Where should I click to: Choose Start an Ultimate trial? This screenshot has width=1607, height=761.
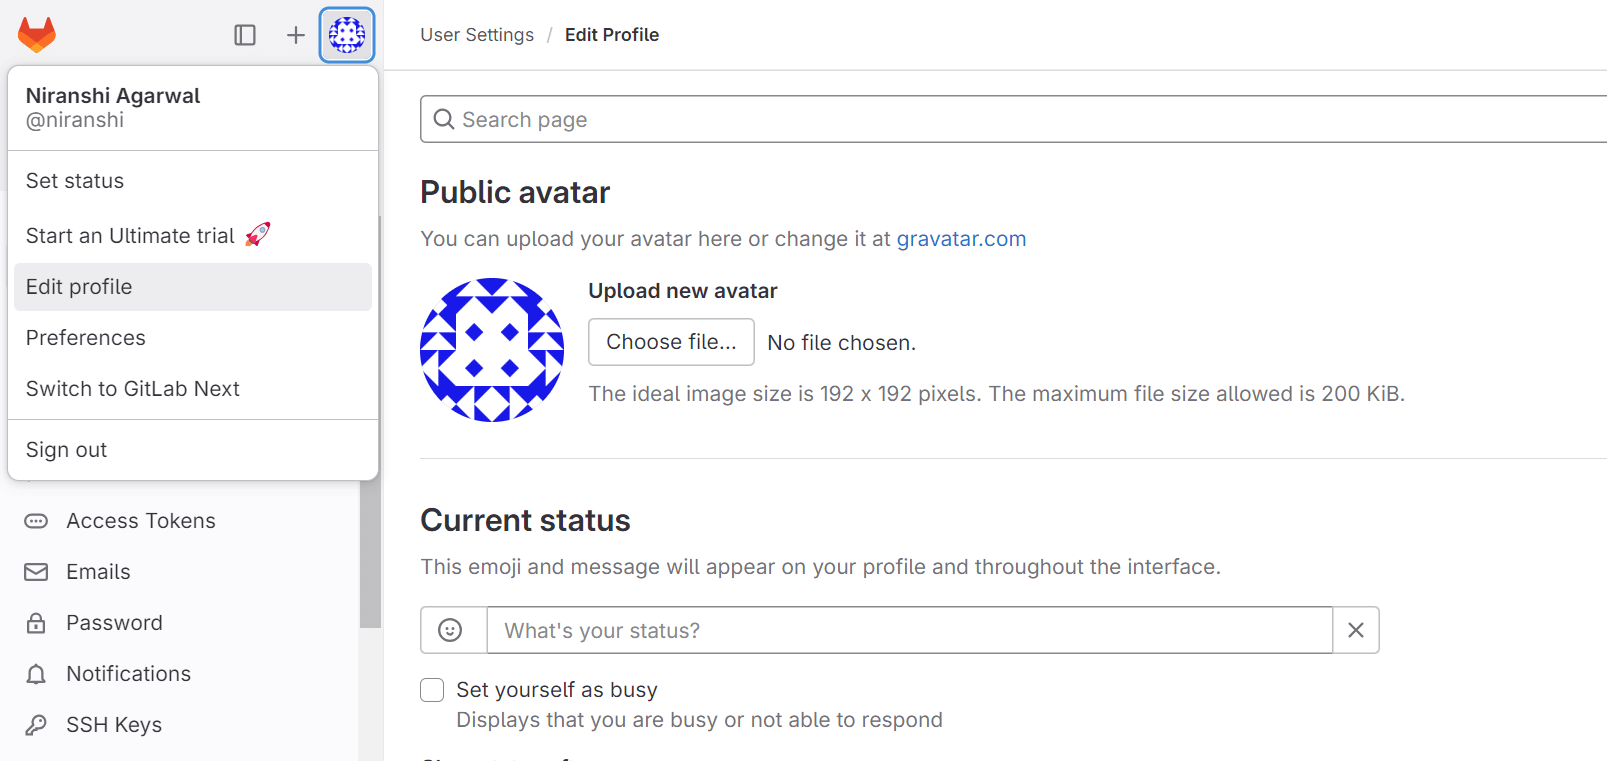(192, 235)
